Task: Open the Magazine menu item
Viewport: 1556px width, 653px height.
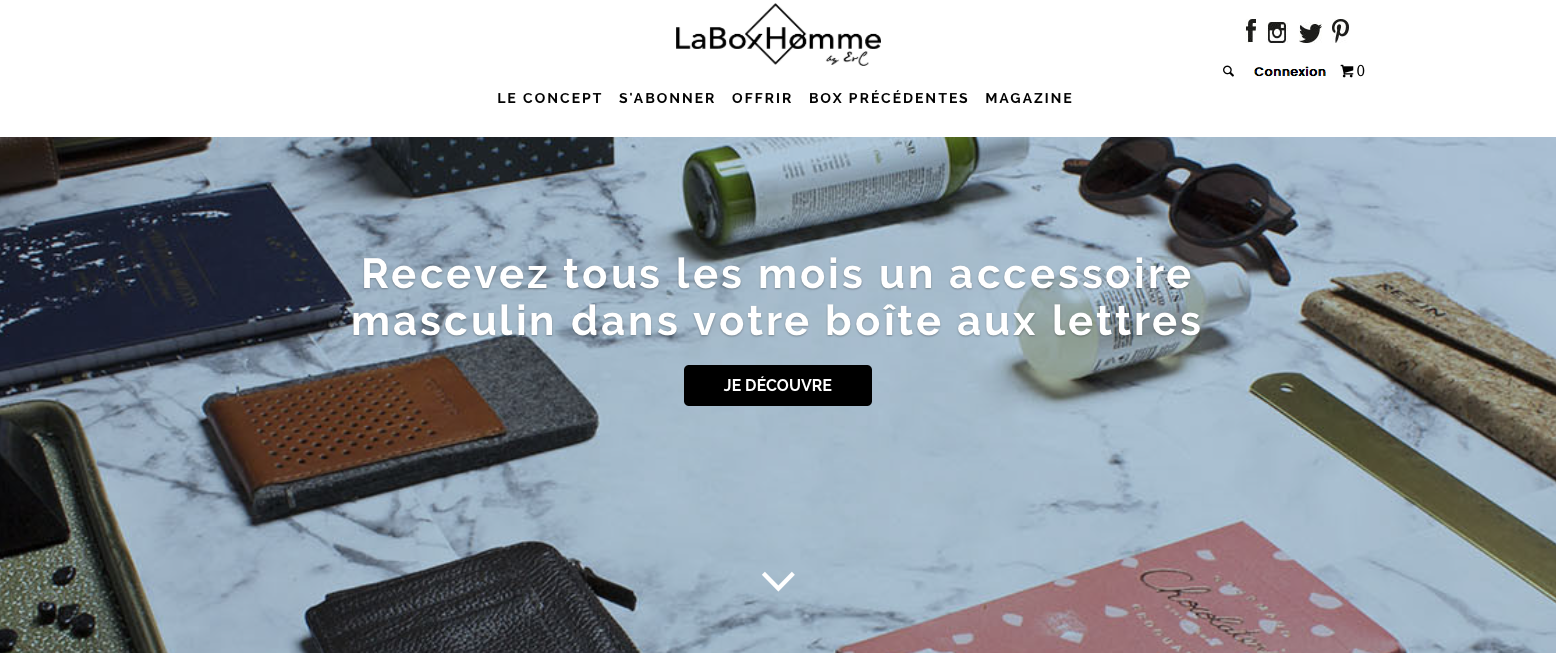Action: [1029, 98]
